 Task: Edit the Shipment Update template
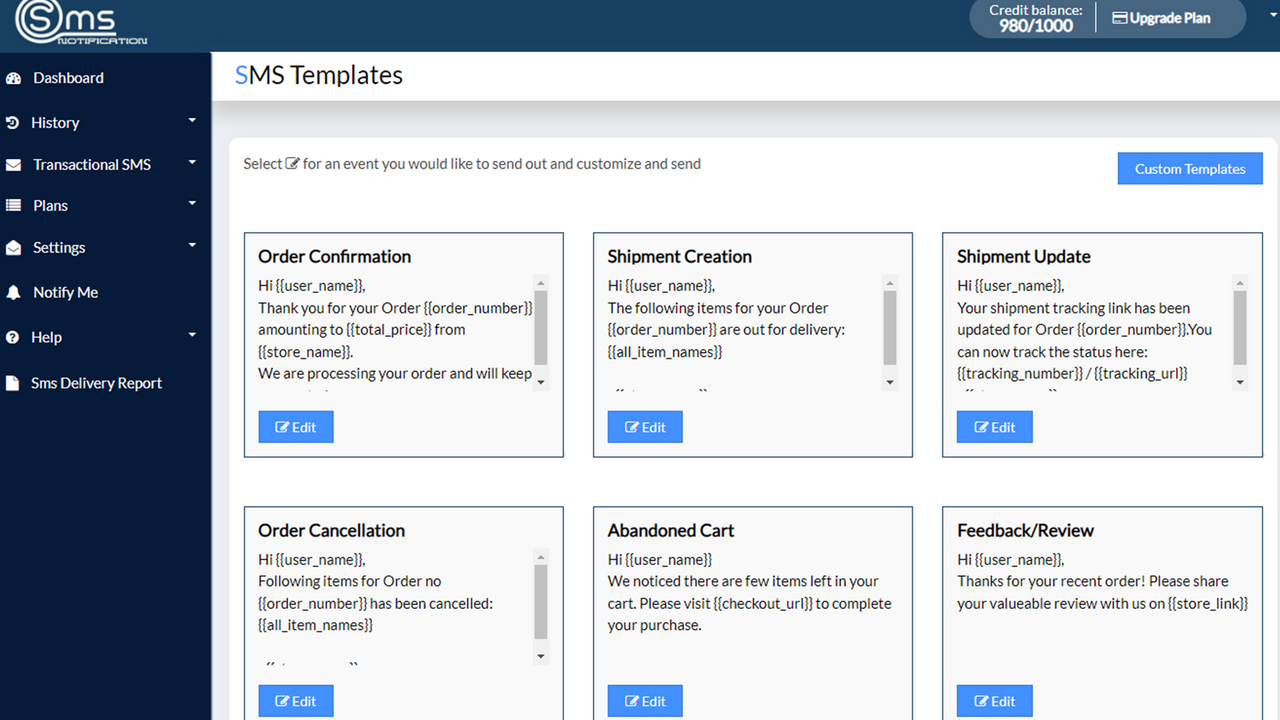[x=995, y=427]
